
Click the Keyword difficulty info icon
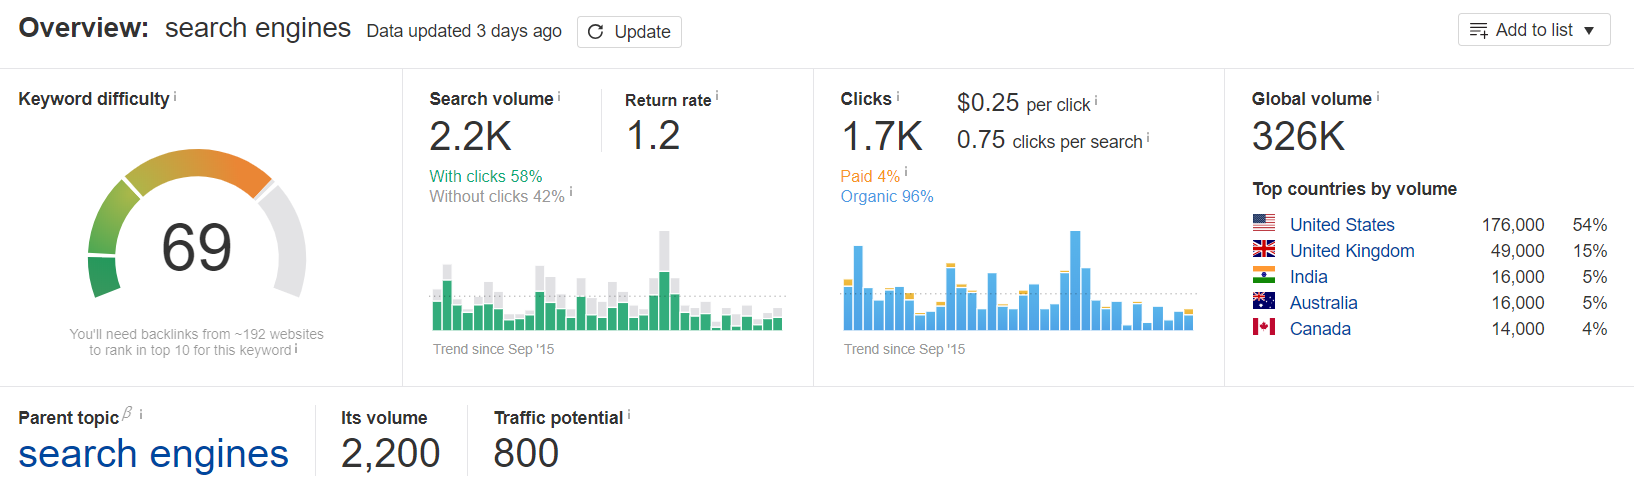[175, 97]
